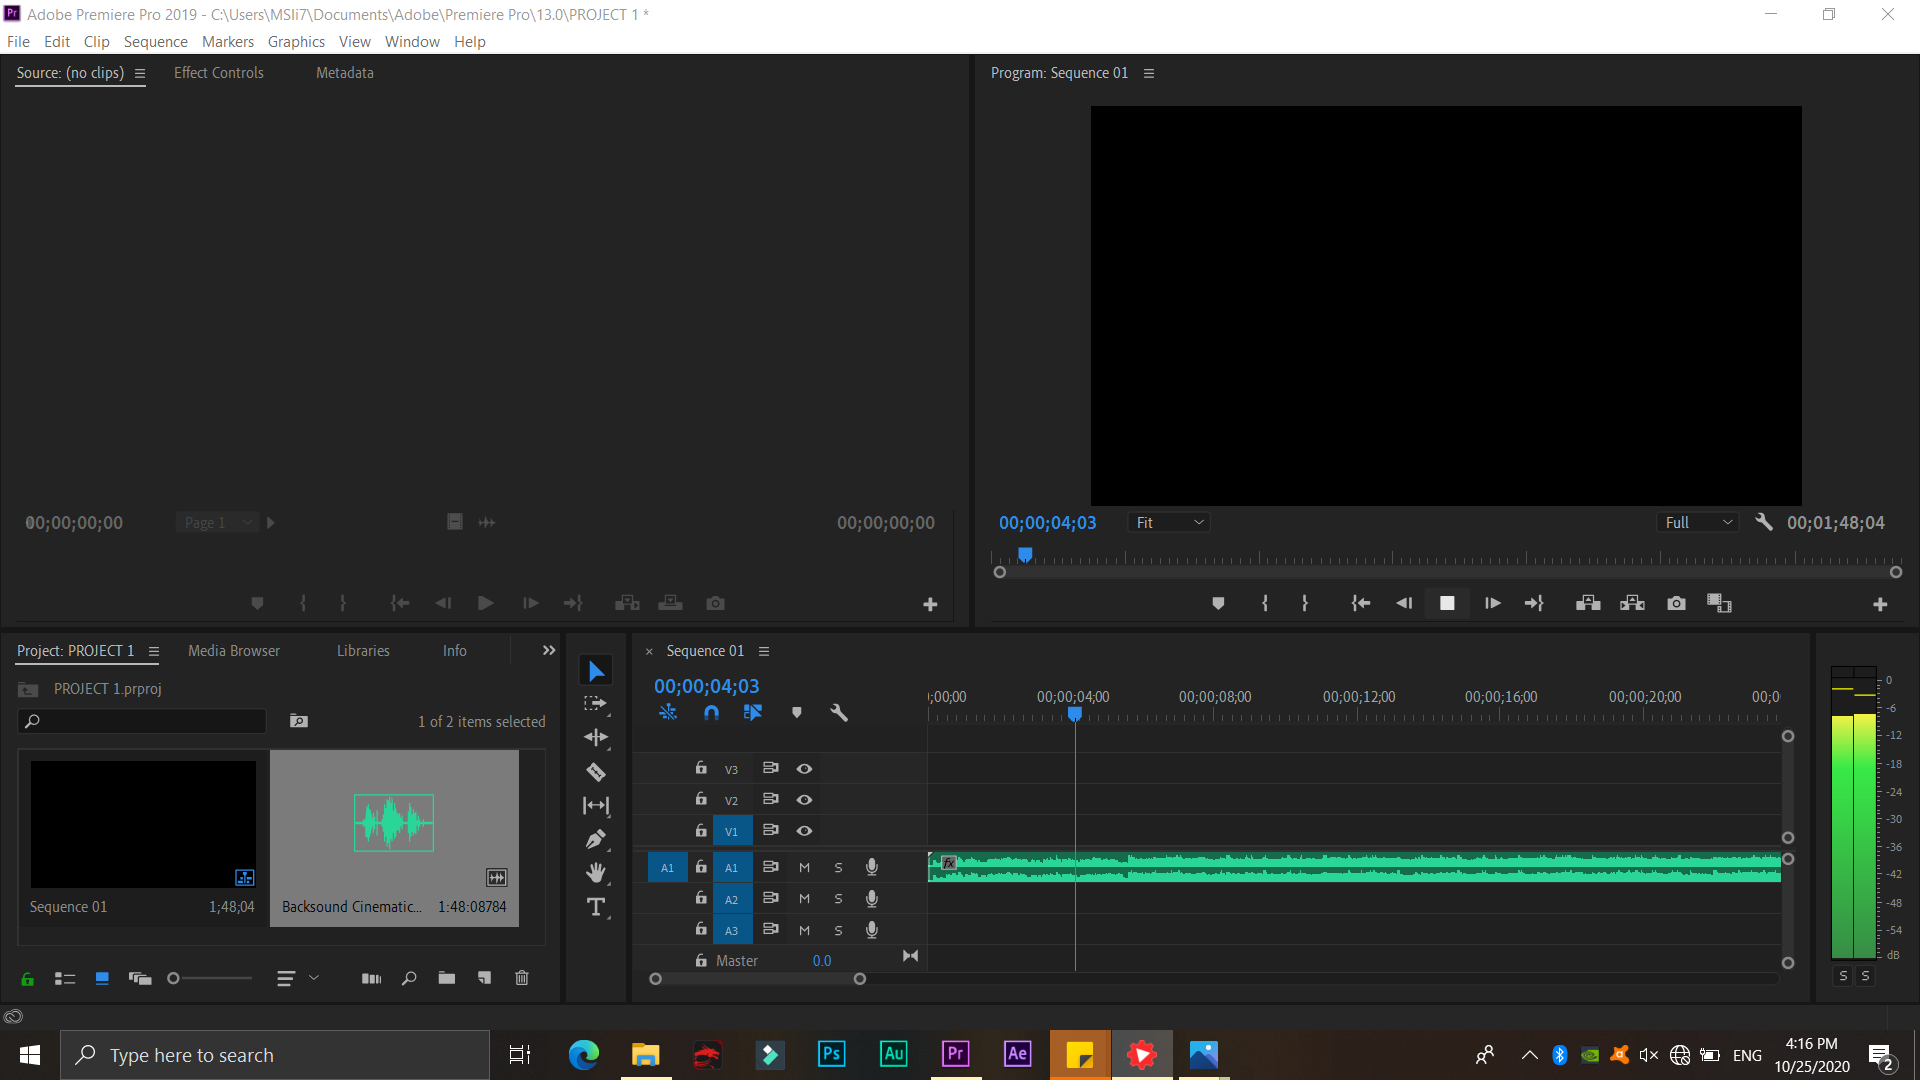
Task: Mute audio track A1
Action: [804, 868]
